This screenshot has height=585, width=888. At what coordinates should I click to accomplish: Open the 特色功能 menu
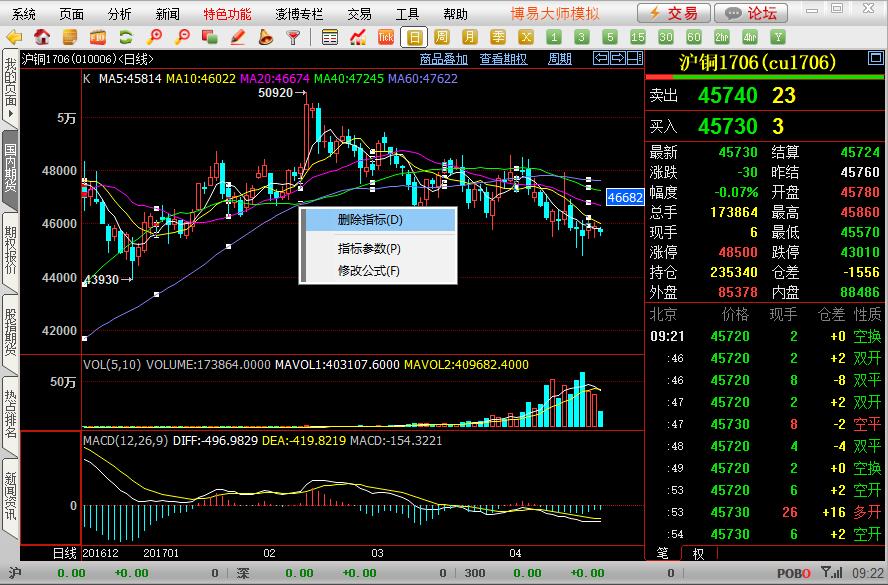click(227, 14)
